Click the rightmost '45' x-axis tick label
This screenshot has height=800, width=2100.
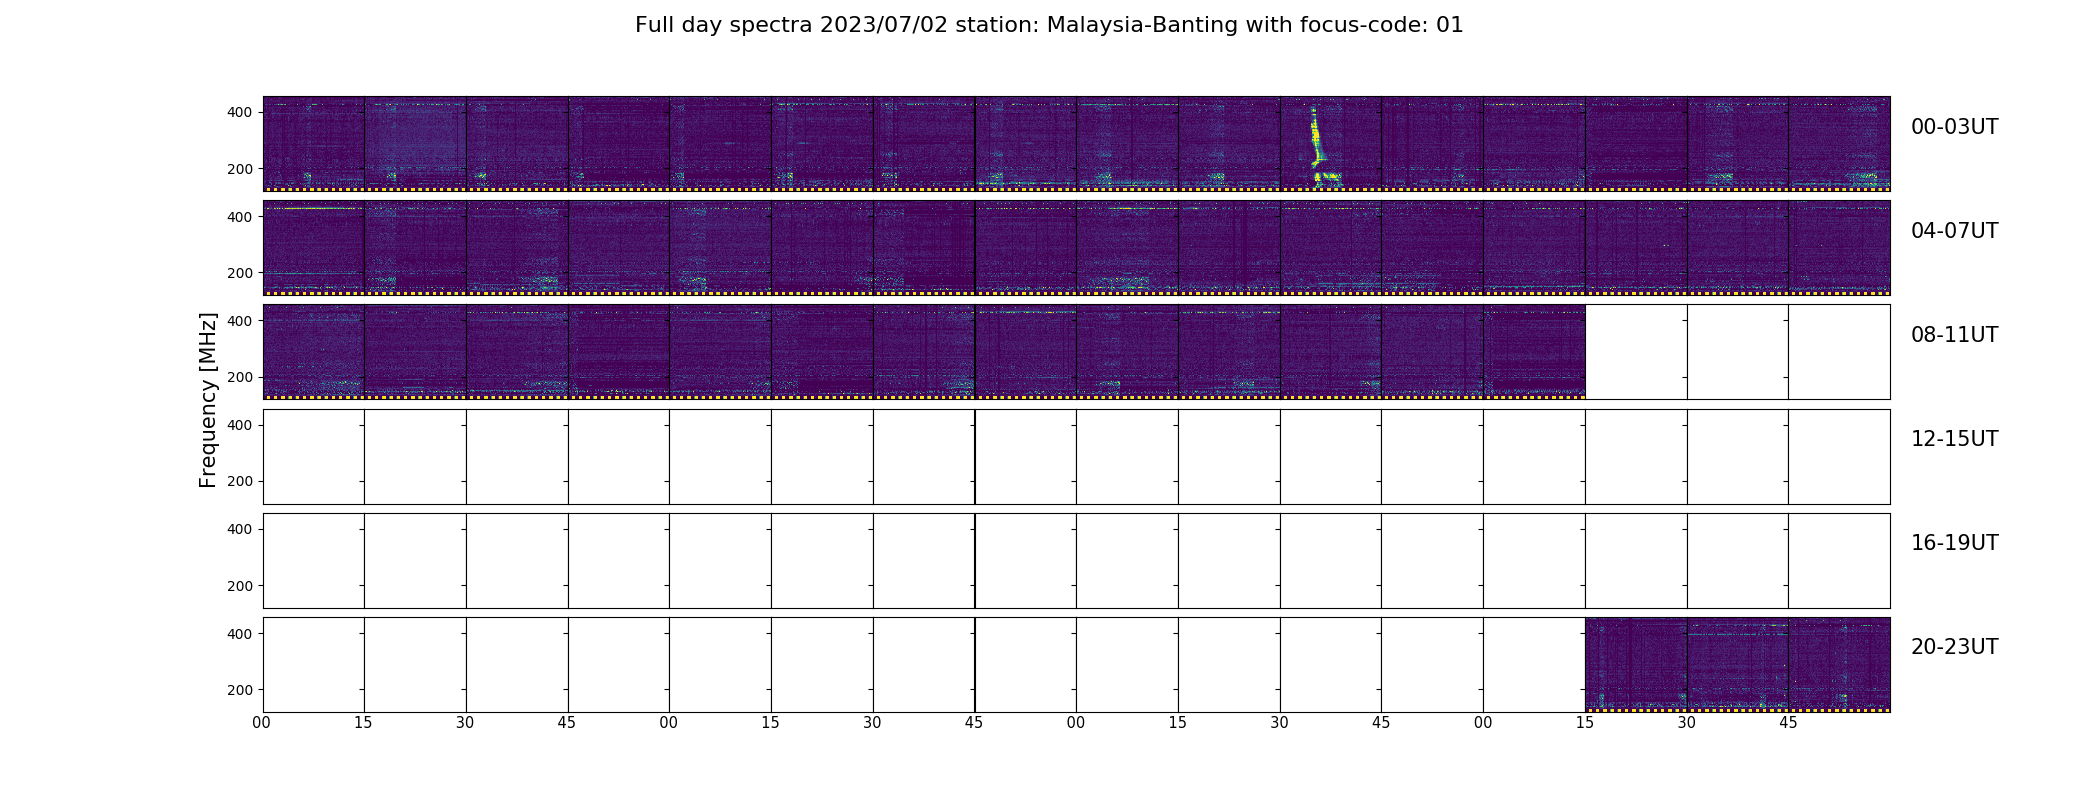coord(1788,723)
